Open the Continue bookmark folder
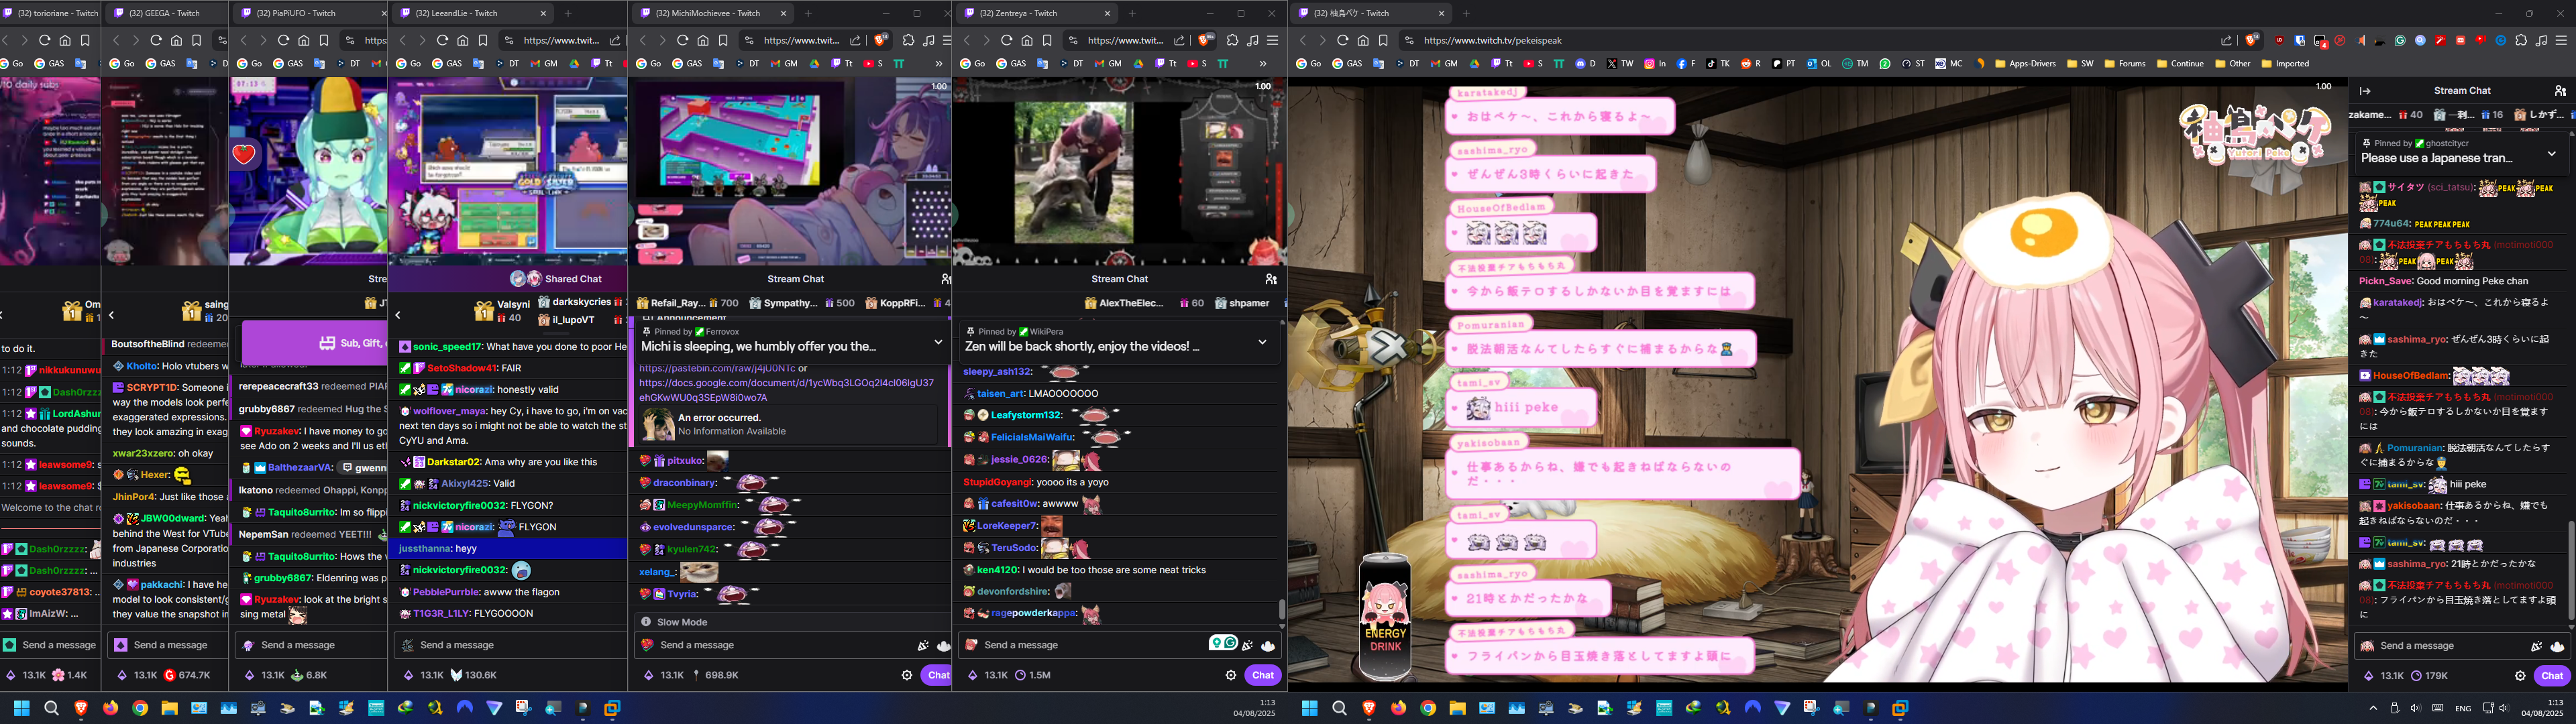2576x724 pixels. 2180,63
